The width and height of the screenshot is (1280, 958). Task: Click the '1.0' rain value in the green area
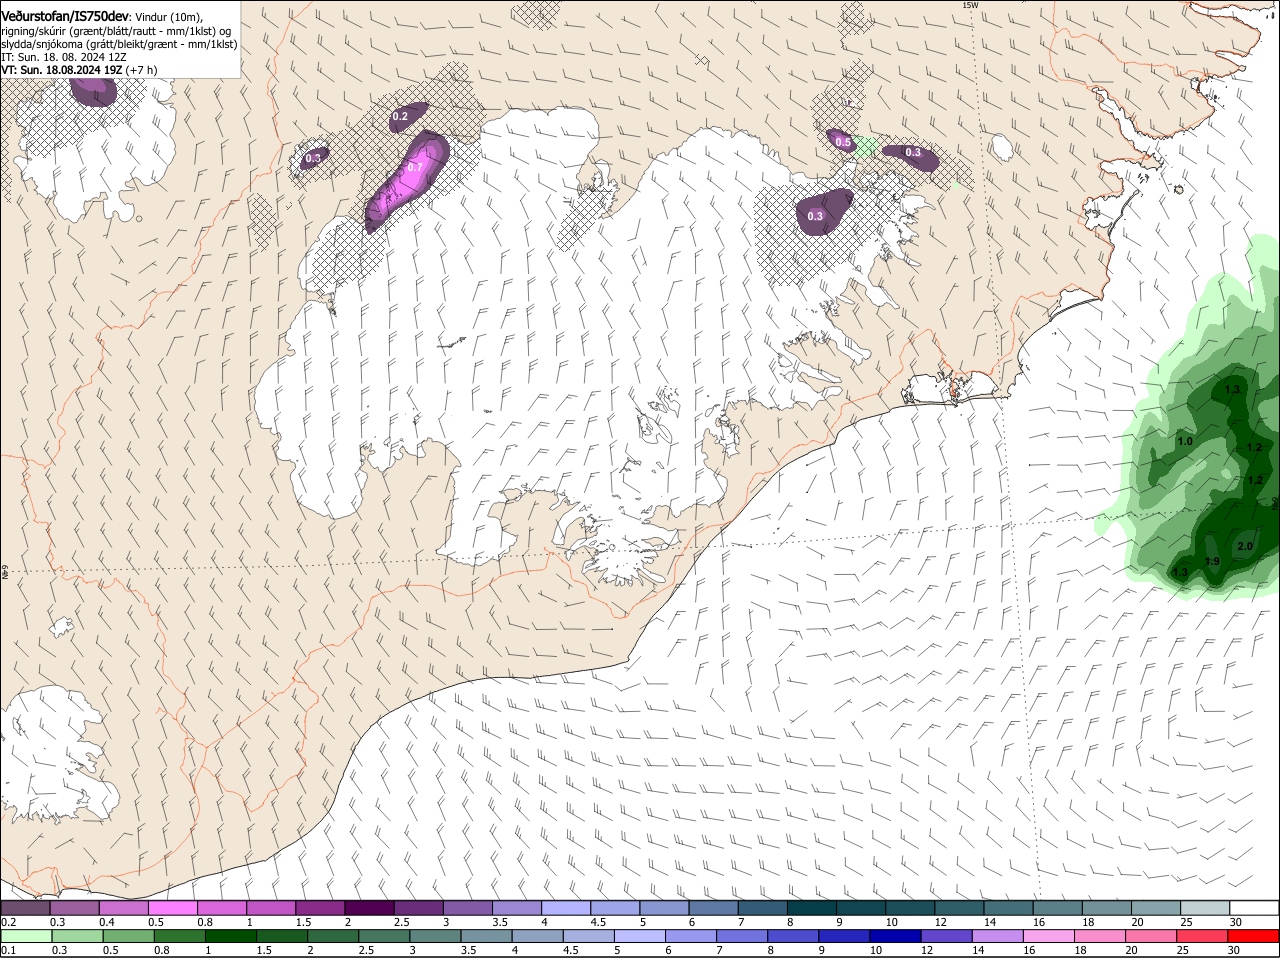click(x=1185, y=441)
